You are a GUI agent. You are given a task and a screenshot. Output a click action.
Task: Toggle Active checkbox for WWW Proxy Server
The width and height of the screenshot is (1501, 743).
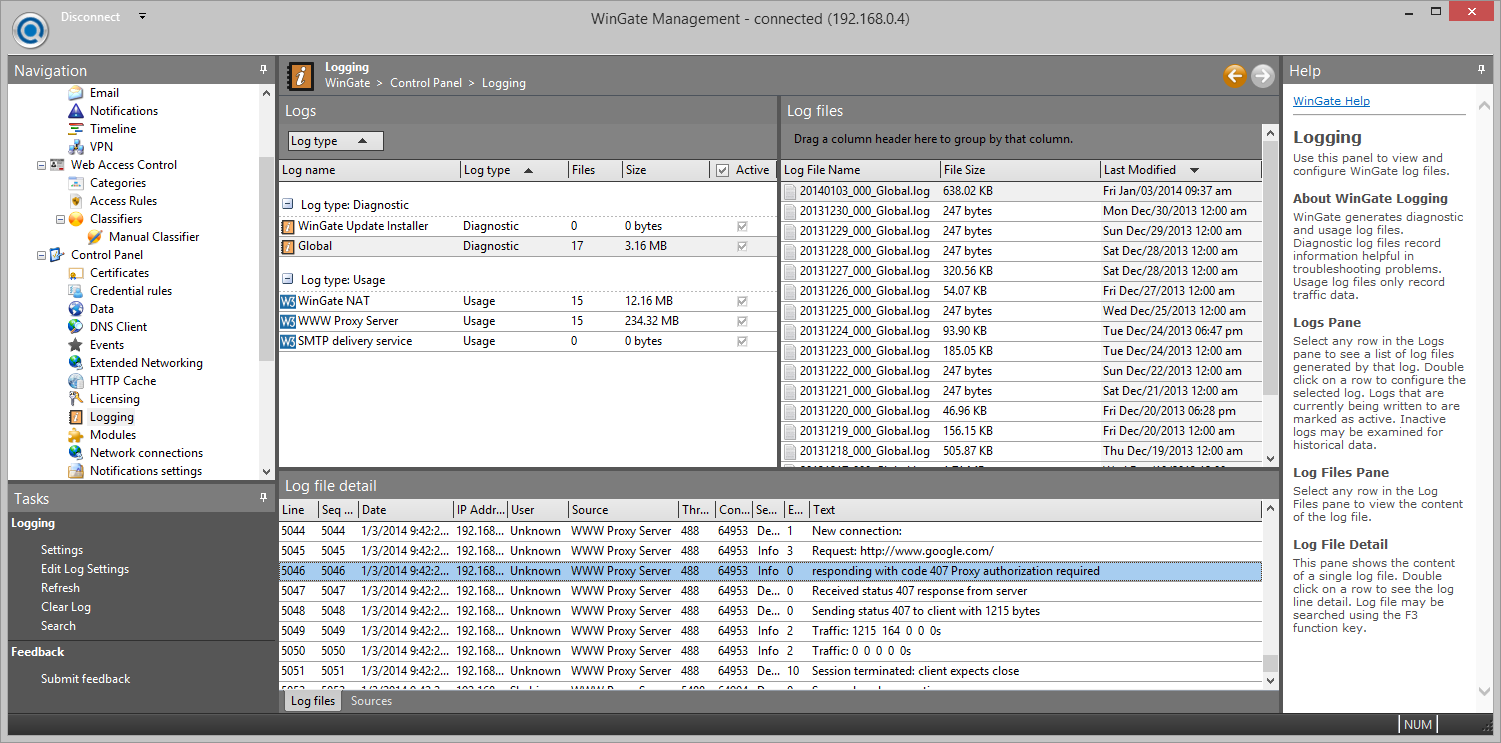(x=742, y=321)
